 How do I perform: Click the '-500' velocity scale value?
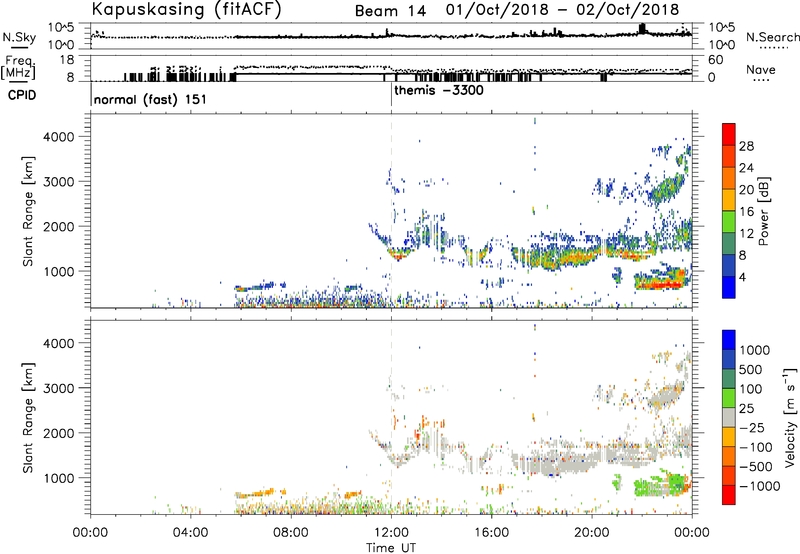tap(756, 466)
